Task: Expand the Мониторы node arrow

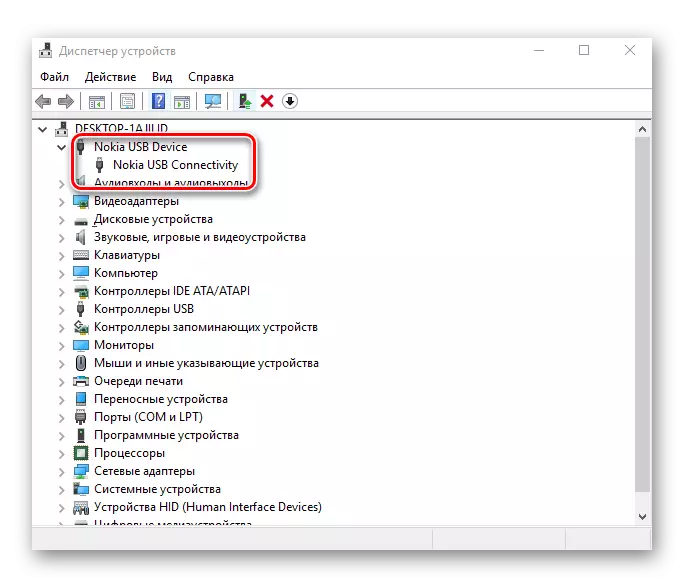Action: [62, 346]
